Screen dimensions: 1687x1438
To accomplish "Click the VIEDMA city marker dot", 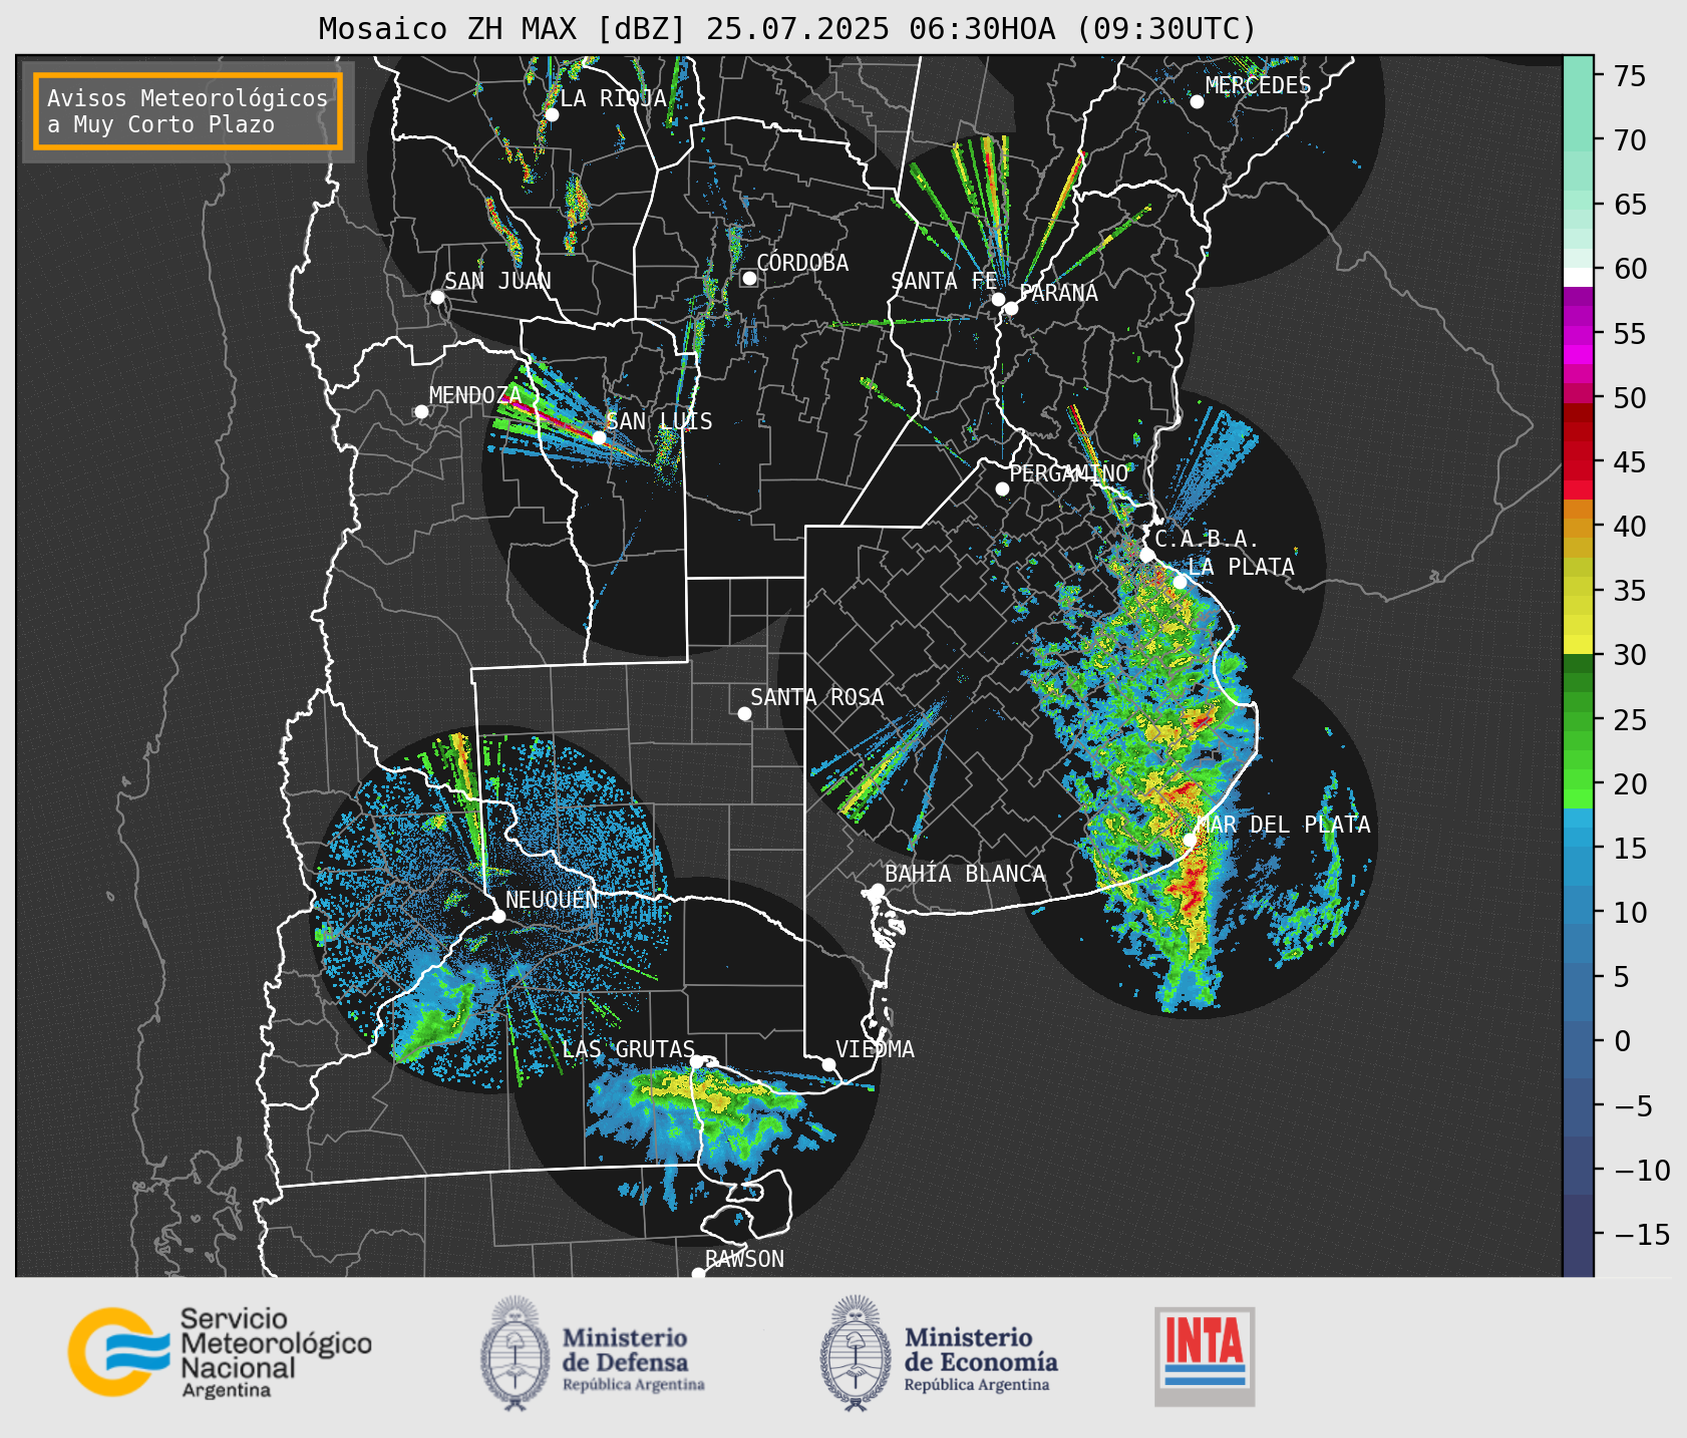I will point(828,1064).
